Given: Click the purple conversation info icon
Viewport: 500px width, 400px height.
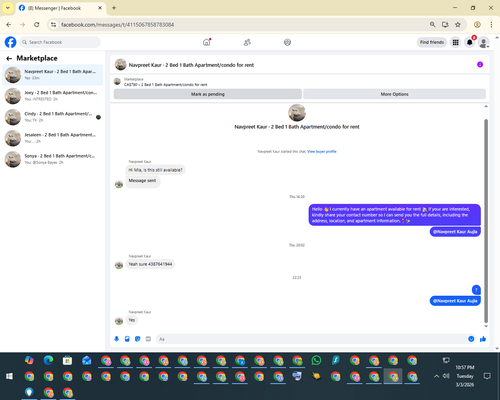Looking at the screenshot, I should 480,64.
